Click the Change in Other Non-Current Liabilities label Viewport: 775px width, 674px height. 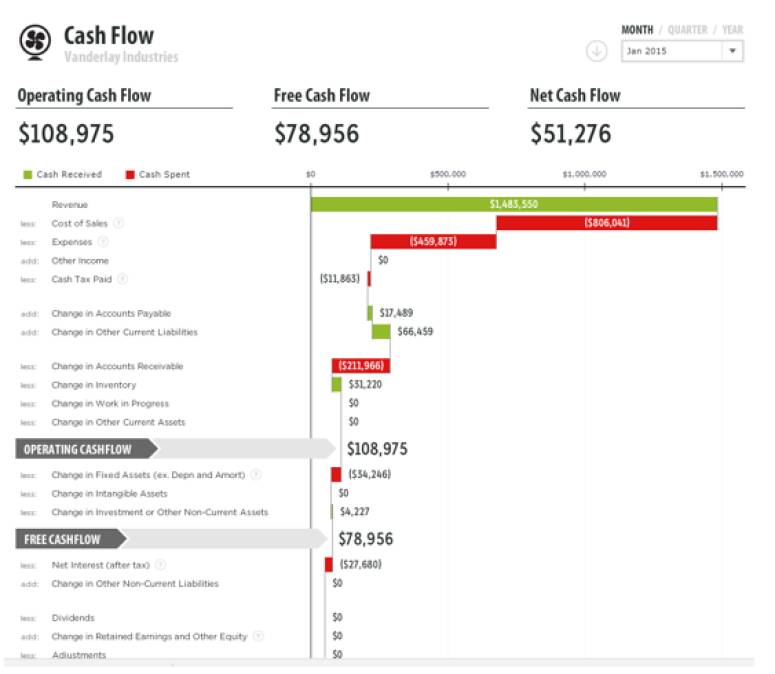coord(135,584)
